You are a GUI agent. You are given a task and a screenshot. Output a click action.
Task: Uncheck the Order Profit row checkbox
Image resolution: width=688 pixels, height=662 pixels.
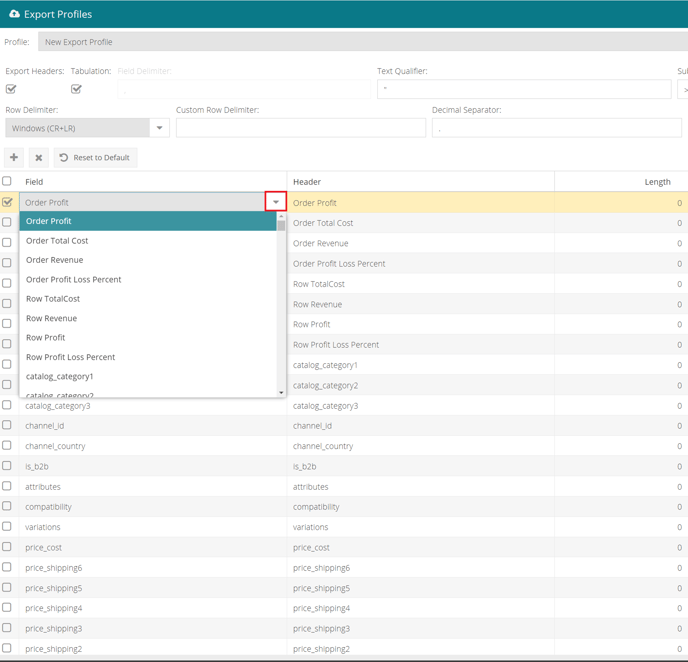pyautogui.click(x=7, y=202)
